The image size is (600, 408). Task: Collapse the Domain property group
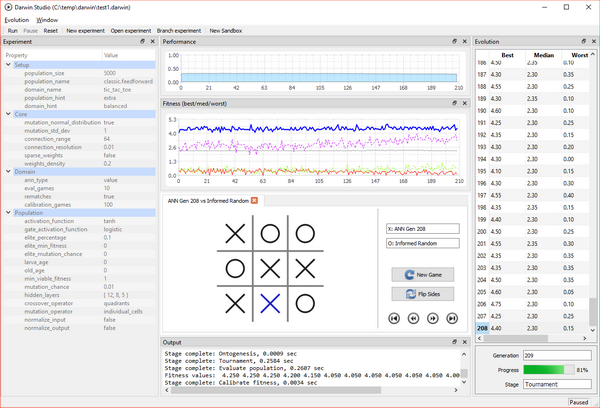coord(8,171)
